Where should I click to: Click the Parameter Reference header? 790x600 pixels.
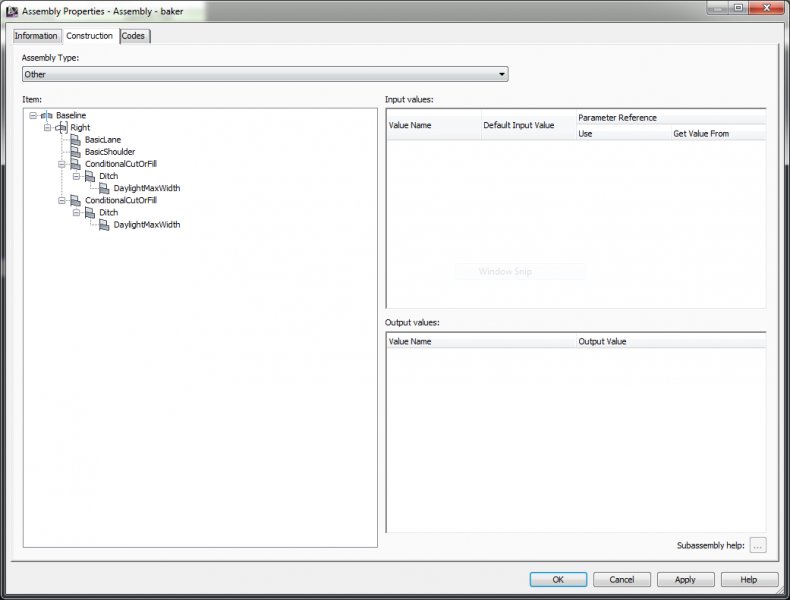pyautogui.click(x=671, y=117)
